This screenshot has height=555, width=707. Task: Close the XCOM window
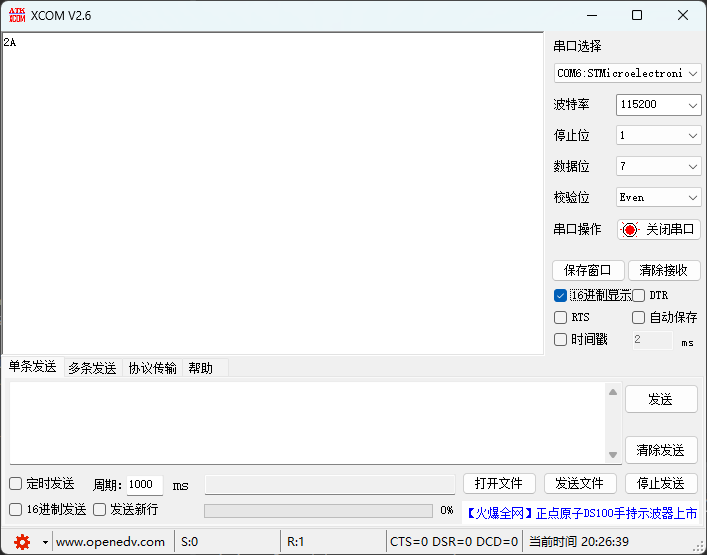683,15
